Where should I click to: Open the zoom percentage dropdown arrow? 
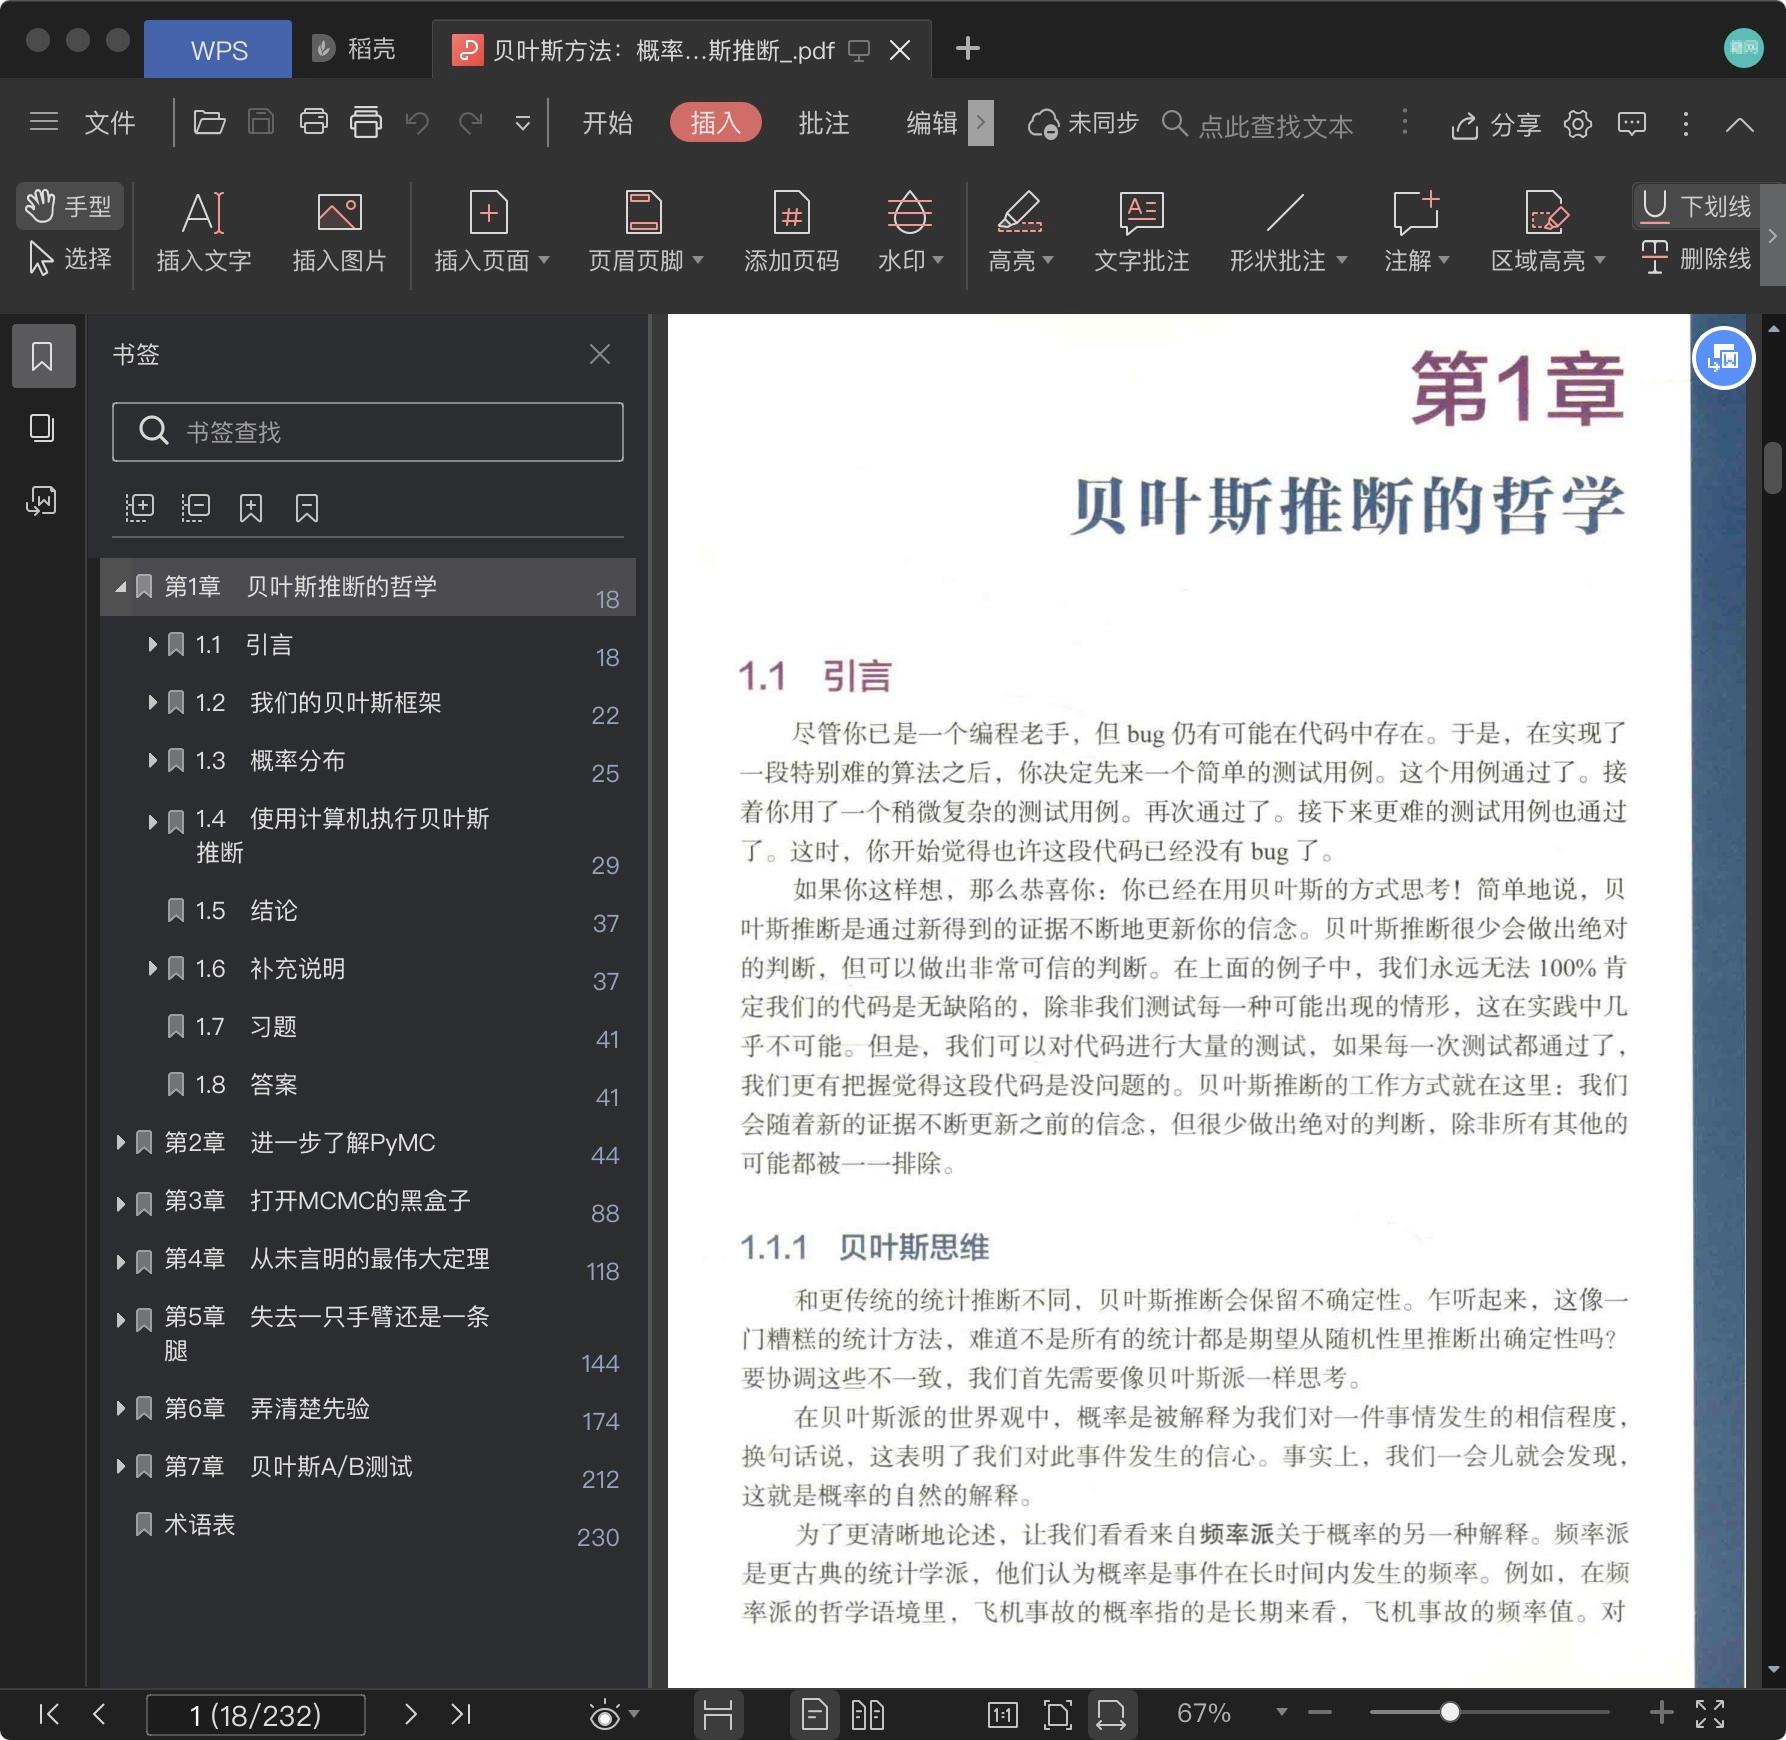(x=1281, y=1713)
